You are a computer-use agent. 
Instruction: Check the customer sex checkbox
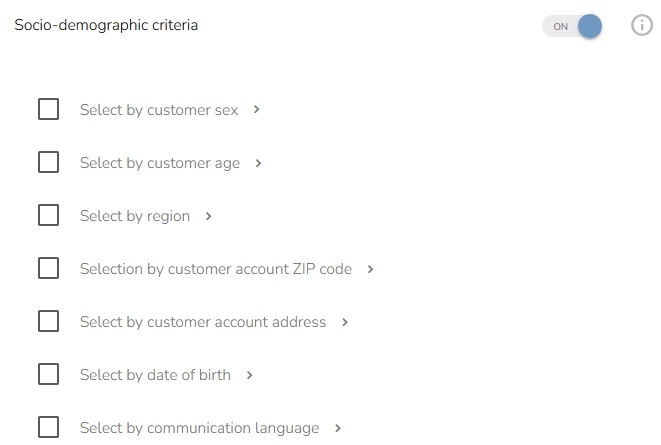[x=48, y=109]
